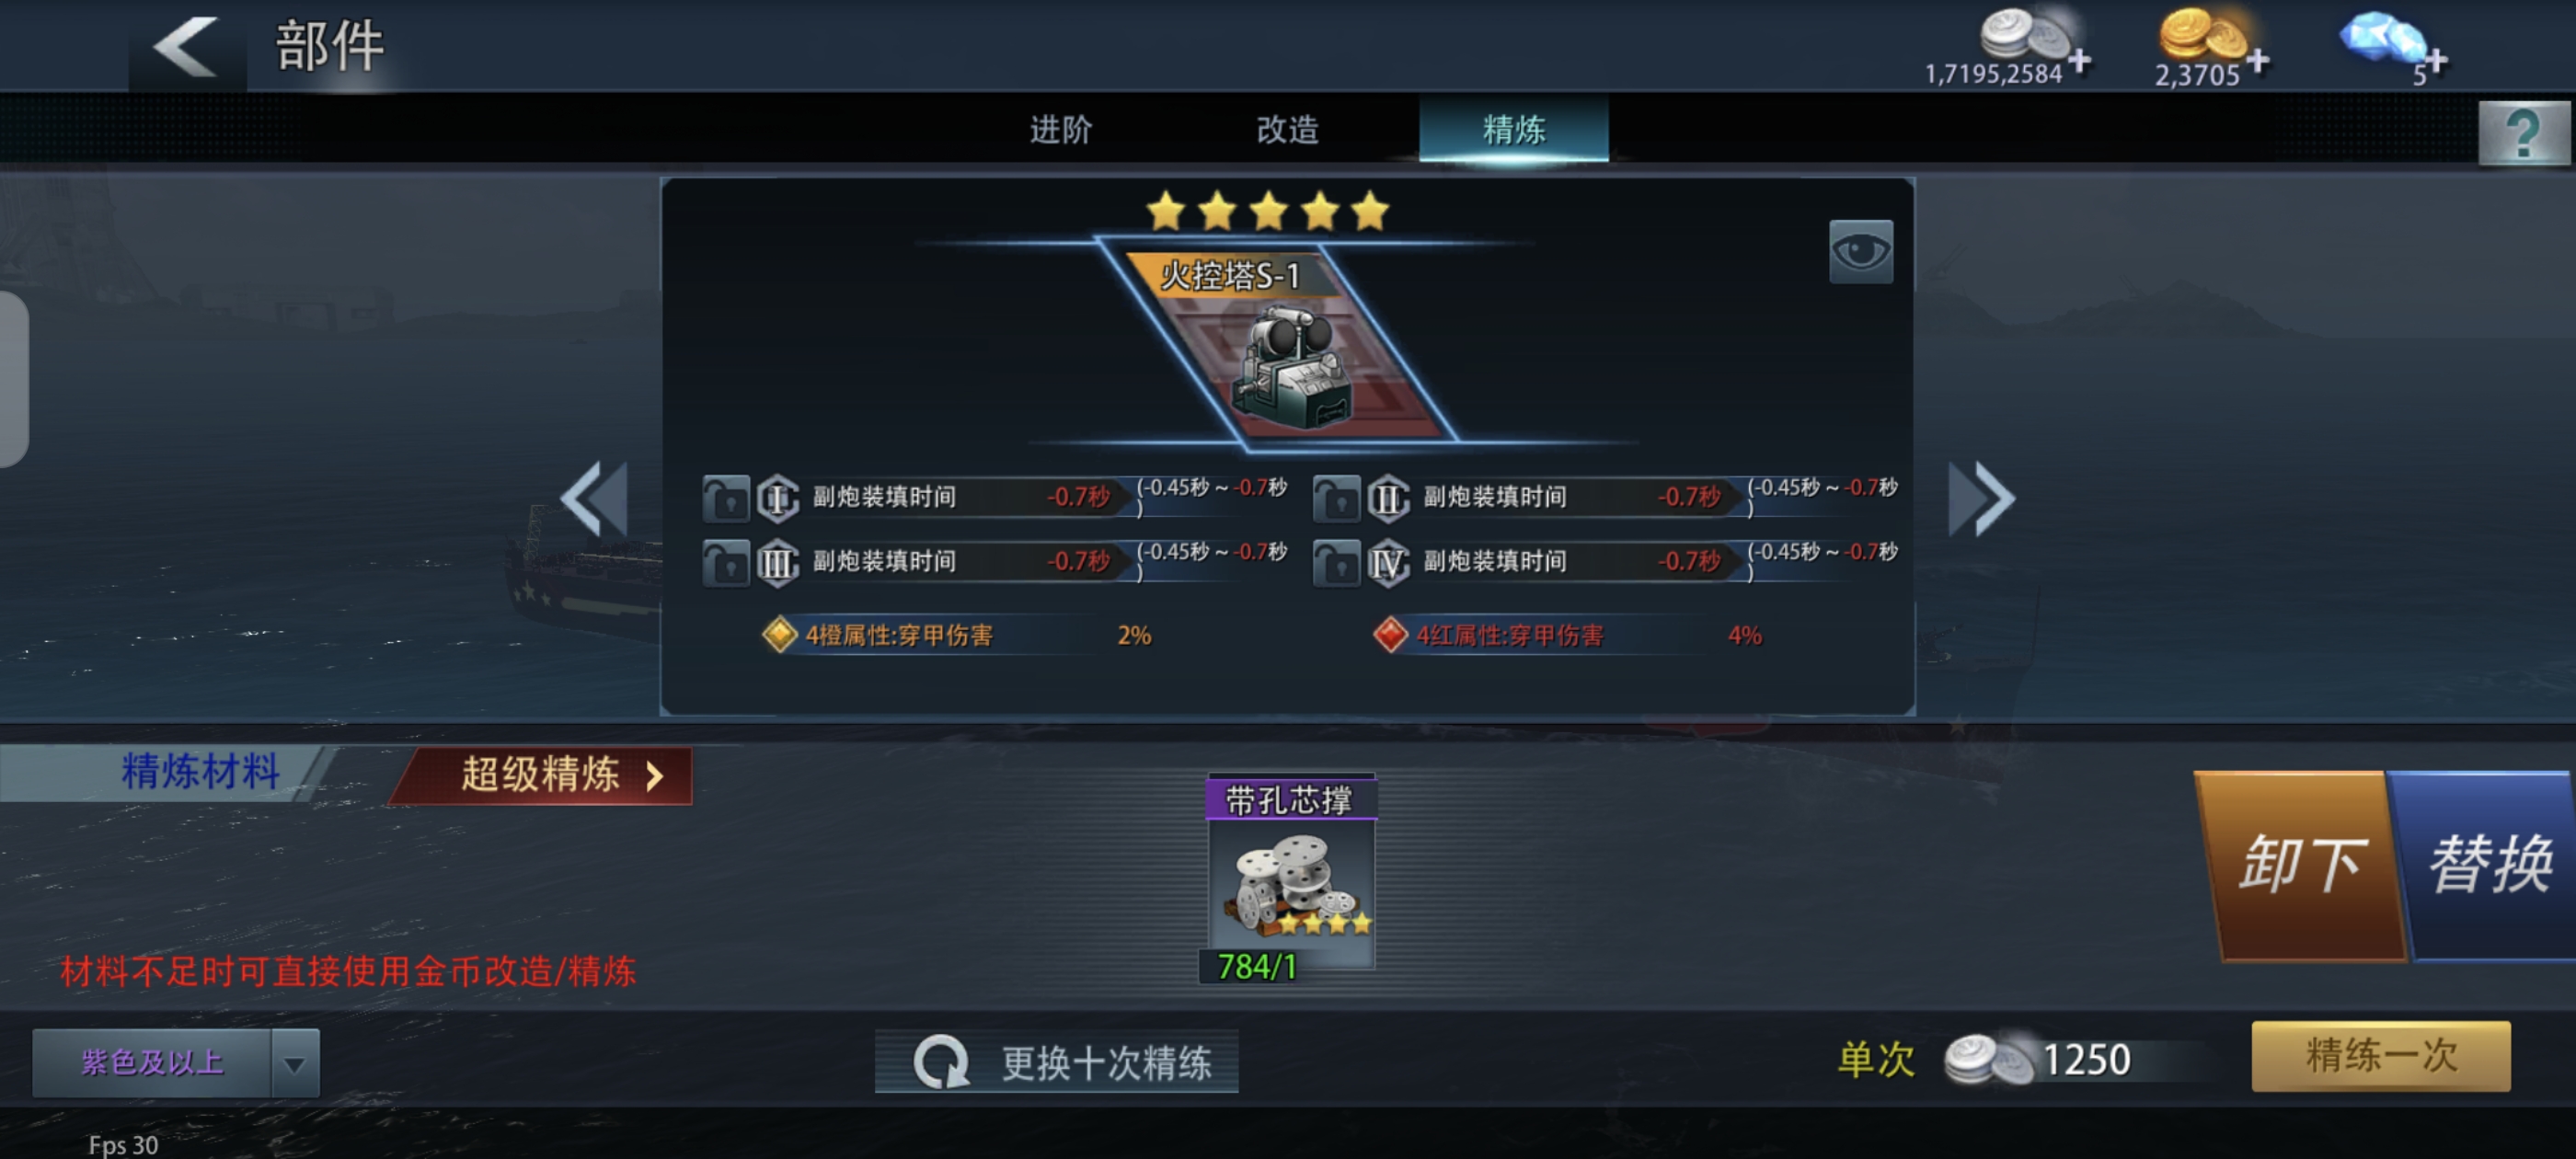Image resolution: width=2576 pixels, height=1159 pixels.
Task: Open the question mark help button
Action: 2522,132
